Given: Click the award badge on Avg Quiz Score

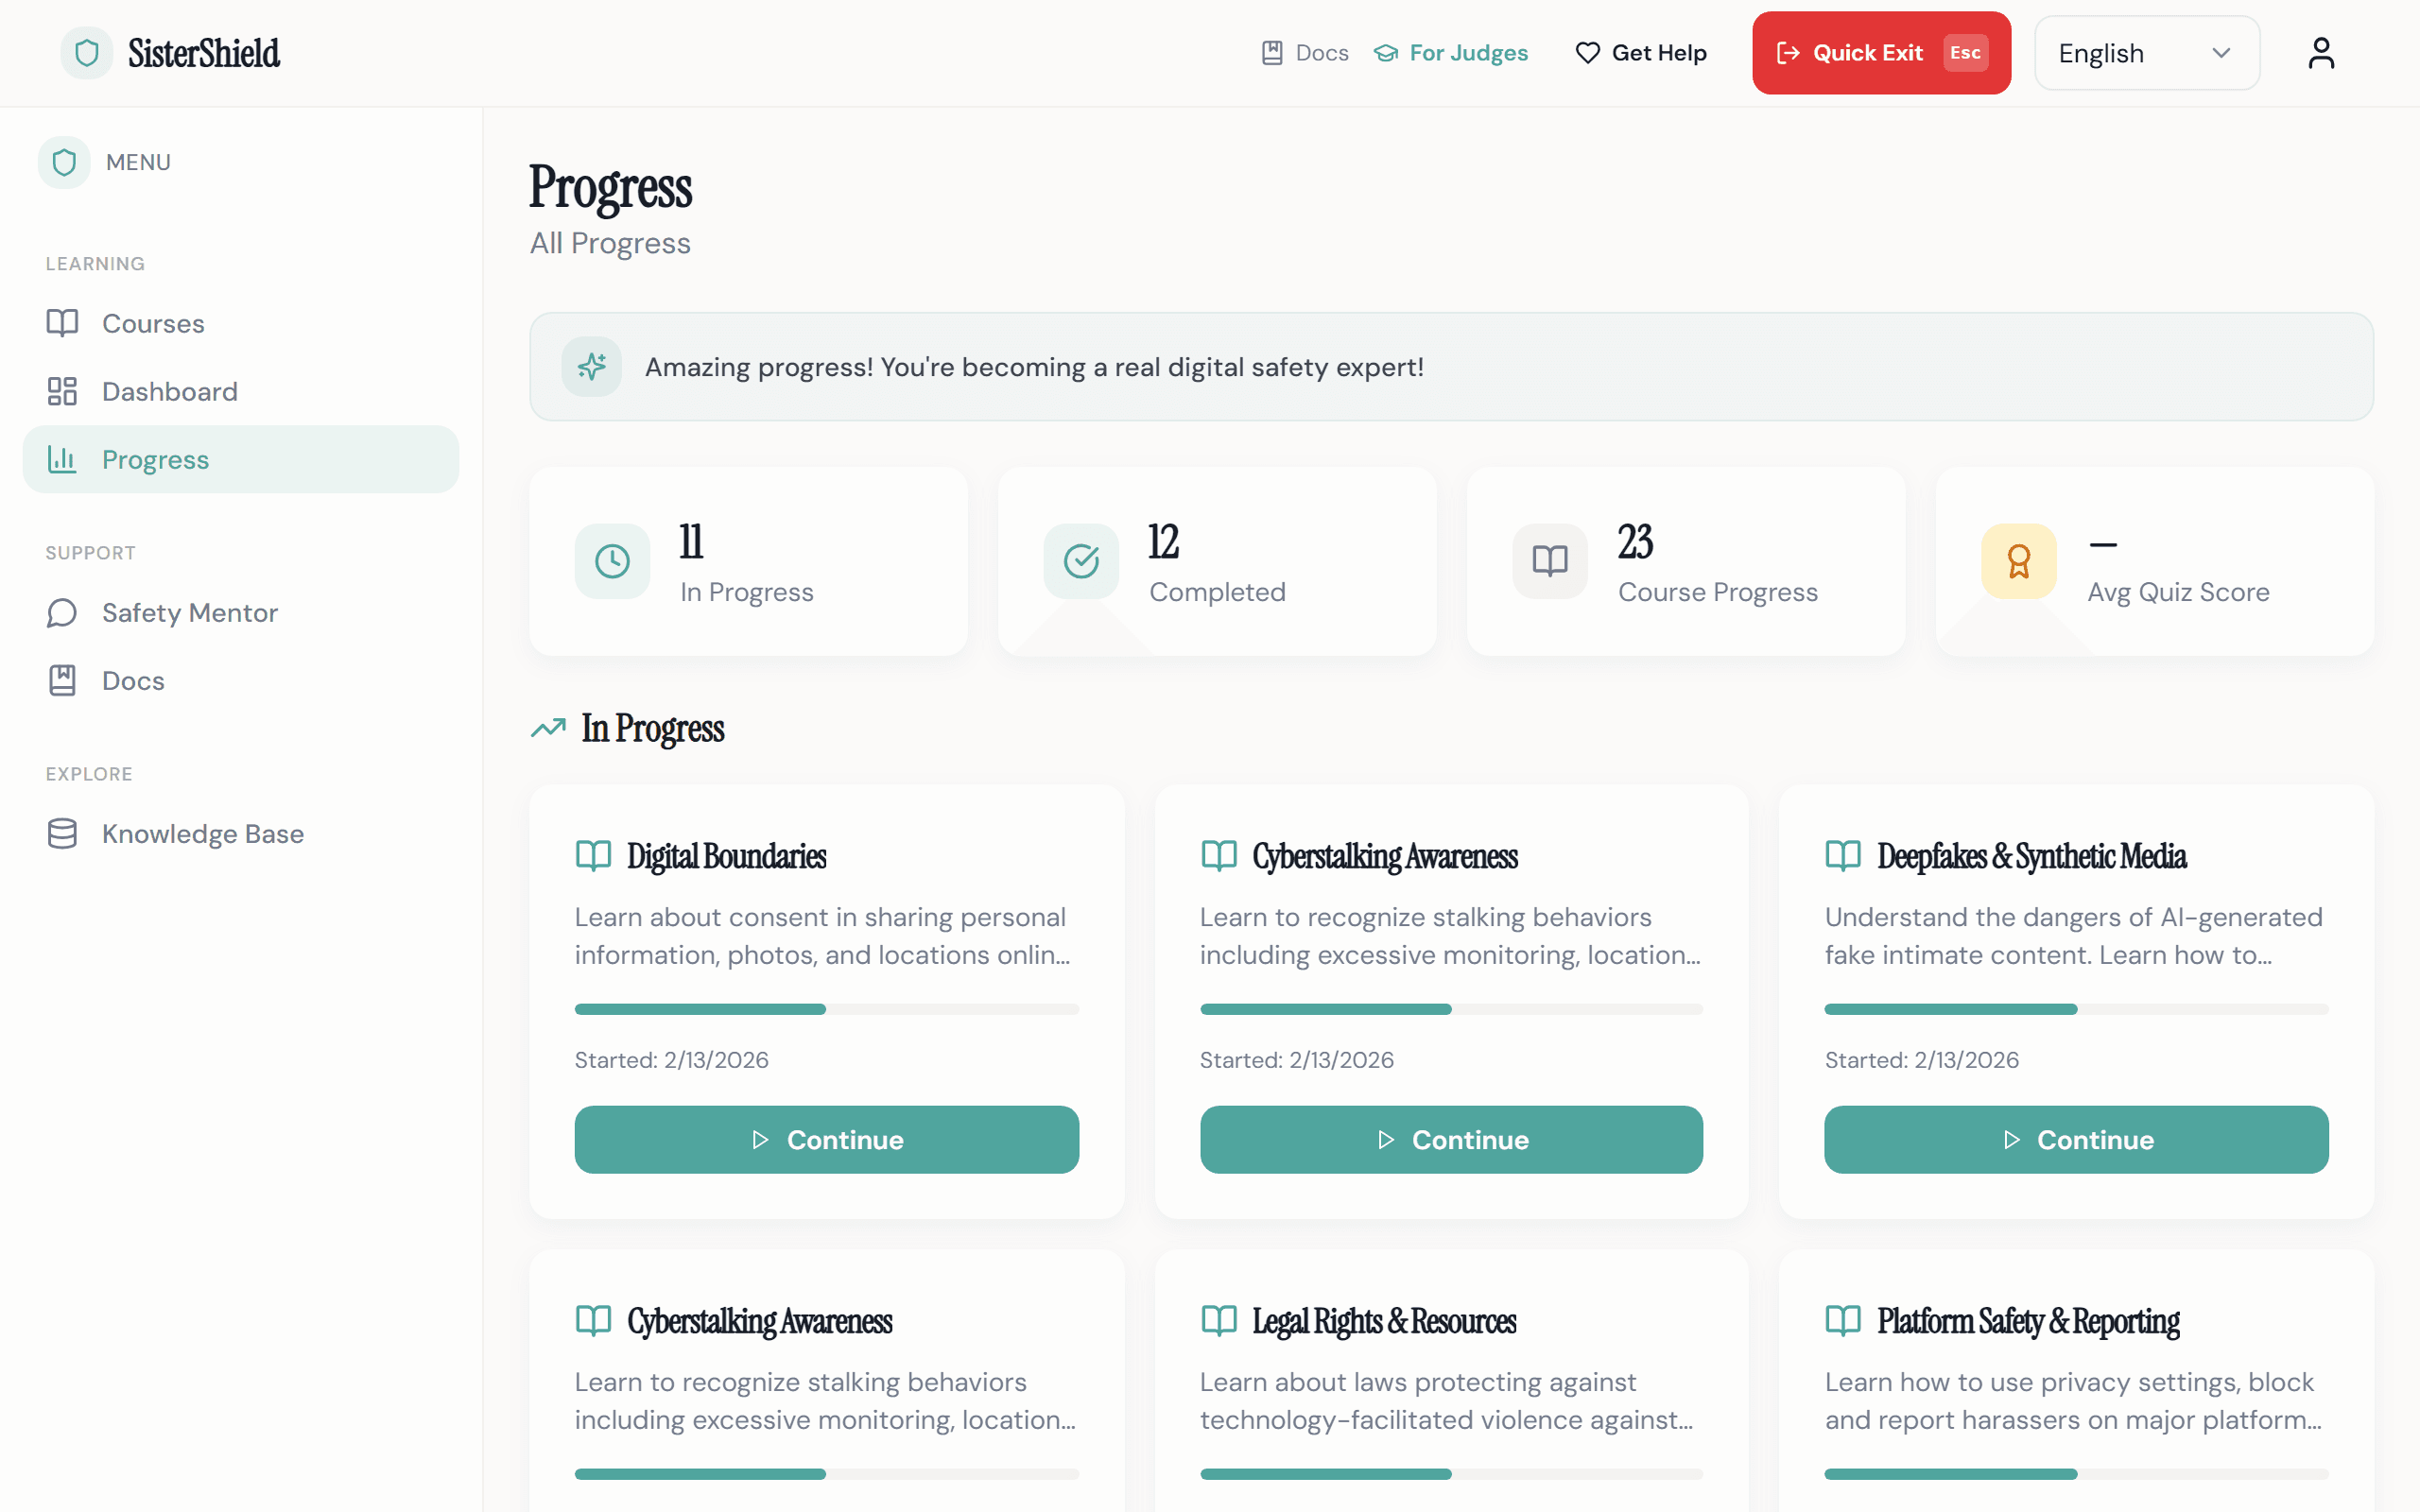Looking at the screenshot, I should tap(2017, 561).
